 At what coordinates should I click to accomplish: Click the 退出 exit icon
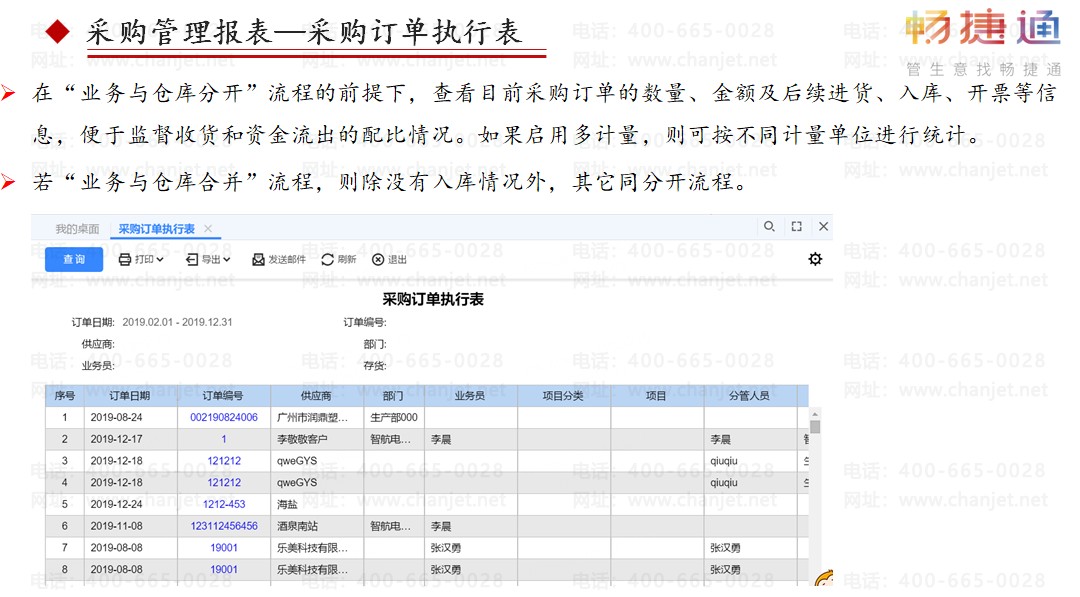378,260
